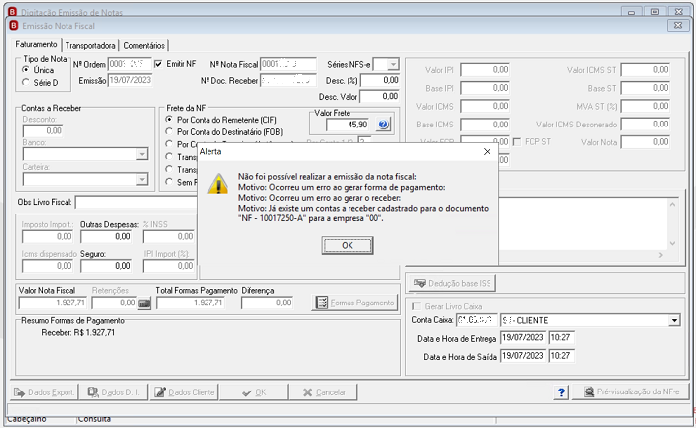
Task: Click the Data de Entrega date field
Action: coord(523,337)
